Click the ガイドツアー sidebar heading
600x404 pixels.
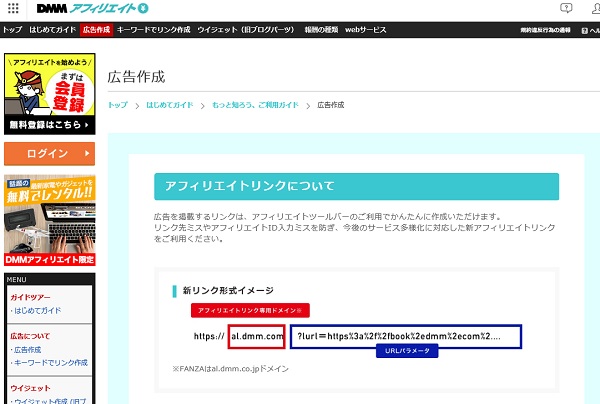(30, 297)
